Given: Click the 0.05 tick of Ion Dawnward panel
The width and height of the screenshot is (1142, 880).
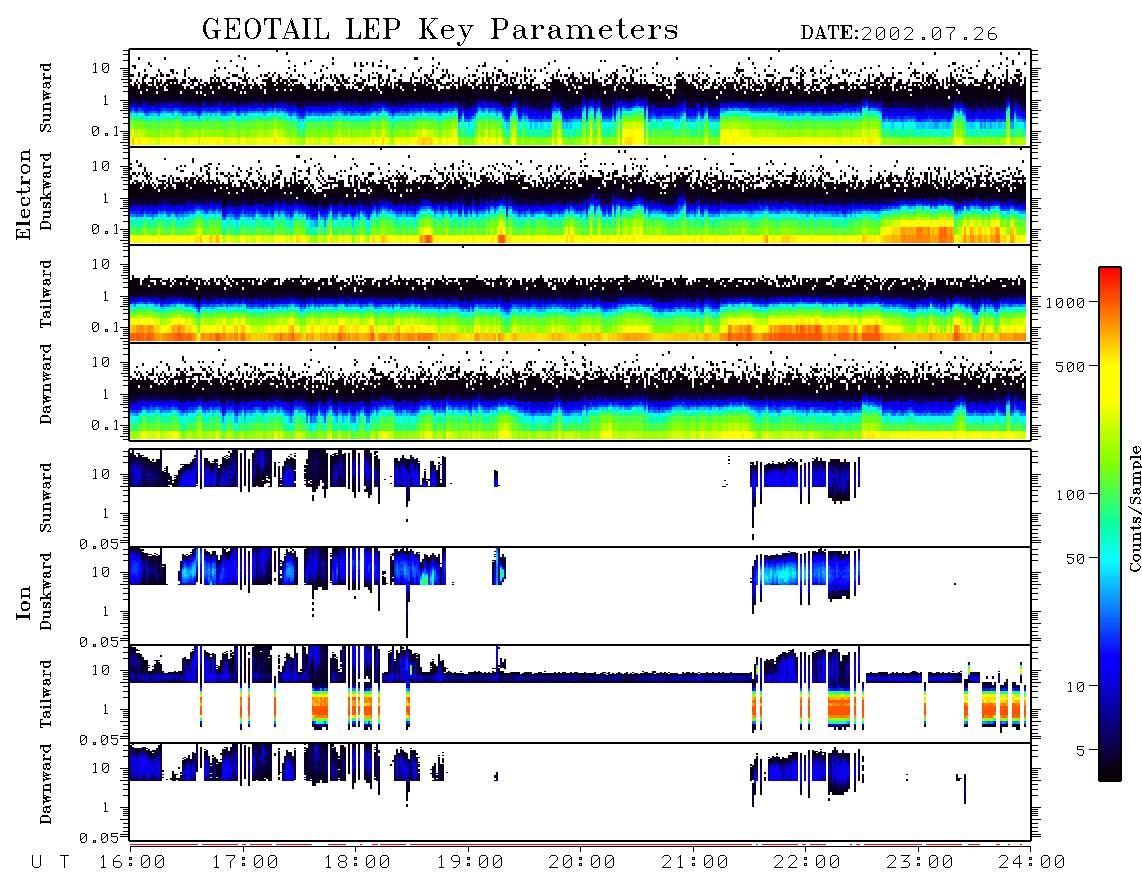Looking at the screenshot, I should (99, 838).
